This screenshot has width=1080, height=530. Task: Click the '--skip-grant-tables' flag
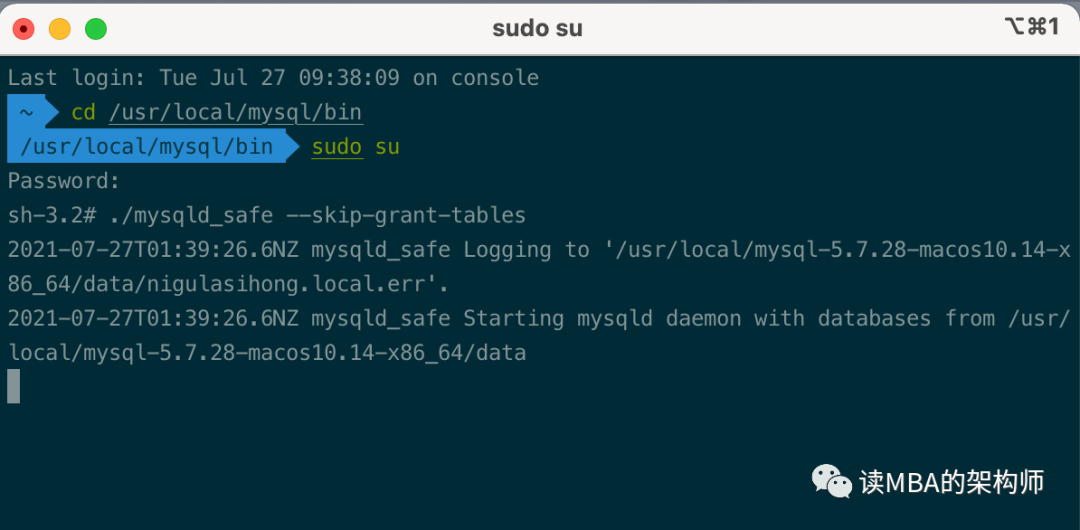coord(406,216)
